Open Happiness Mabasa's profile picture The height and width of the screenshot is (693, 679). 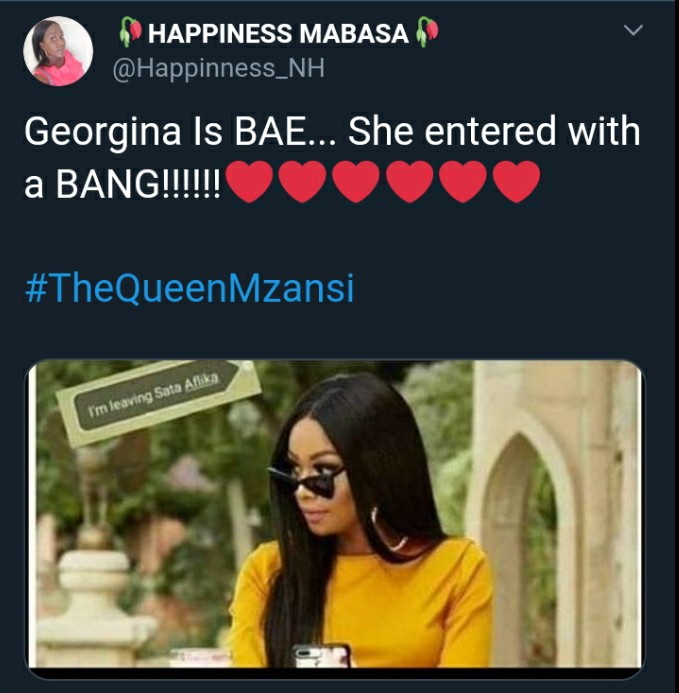point(58,51)
